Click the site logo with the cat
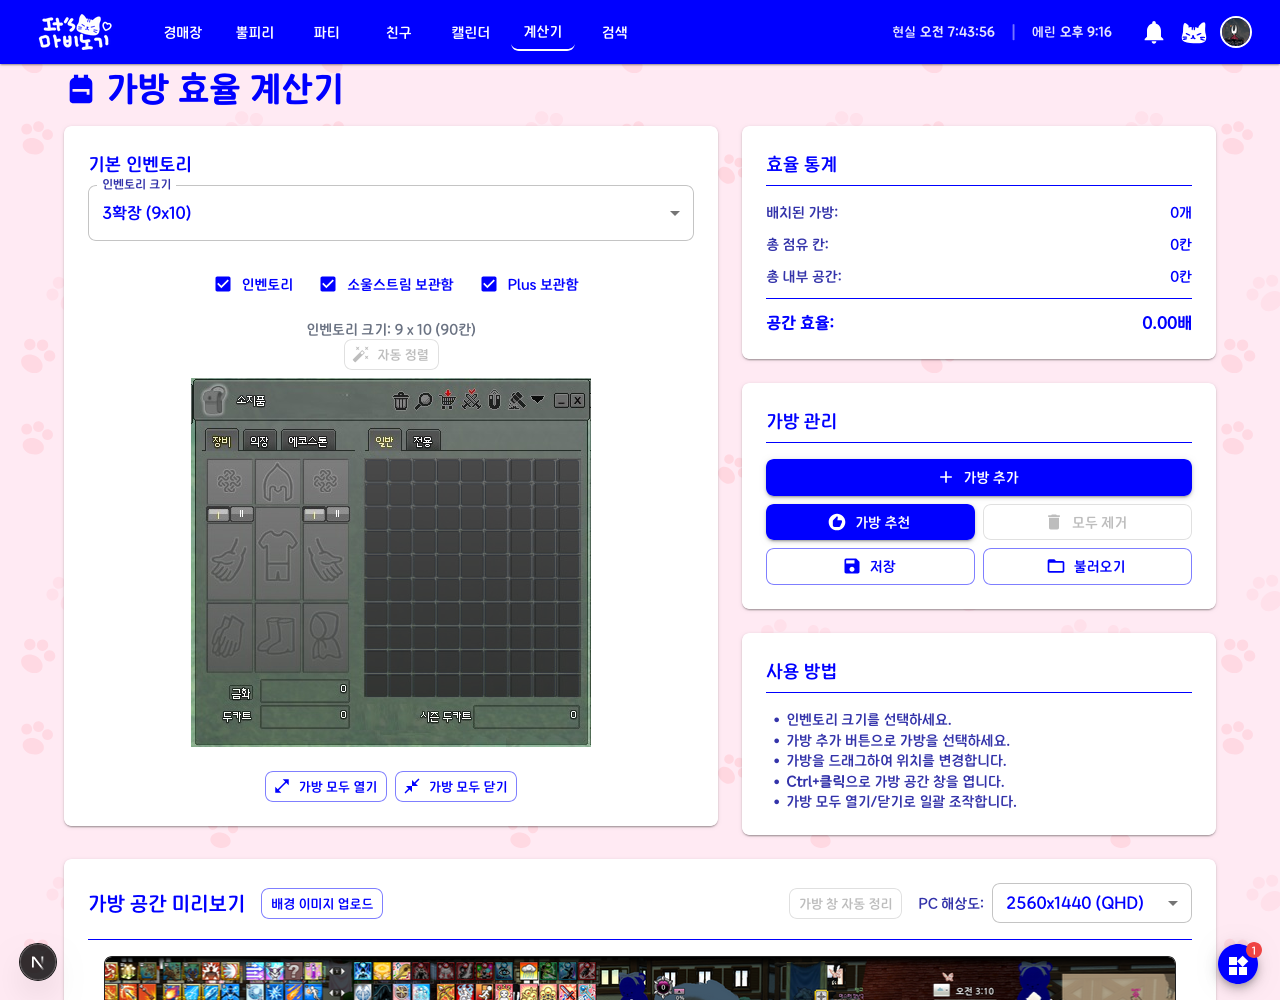The height and width of the screenshot is (1000, 1280). (x=75, y=32)
